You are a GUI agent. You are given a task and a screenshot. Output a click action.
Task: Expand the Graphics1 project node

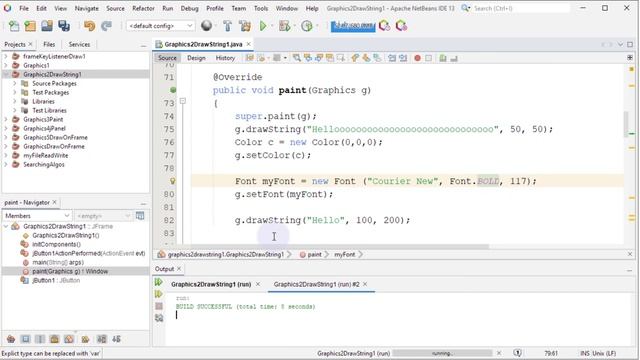(6, 65)
